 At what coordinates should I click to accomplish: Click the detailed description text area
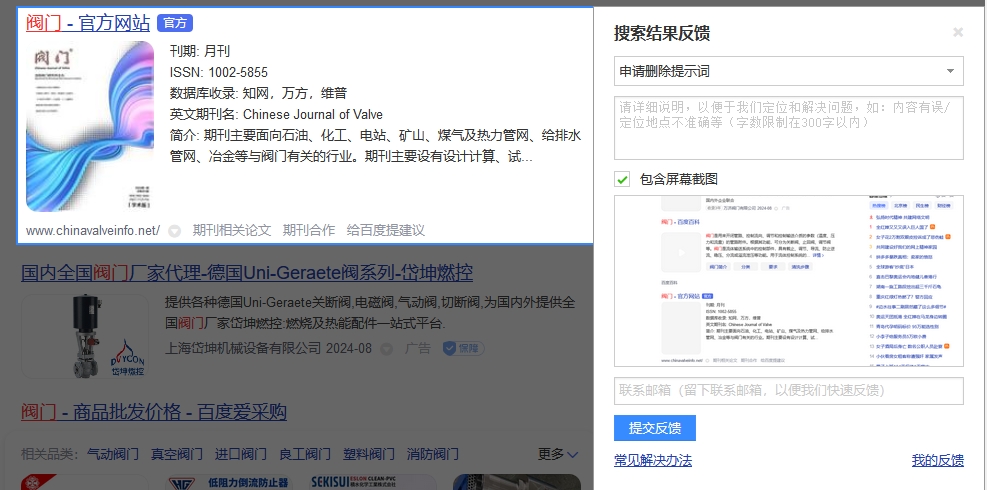(789, 128)
